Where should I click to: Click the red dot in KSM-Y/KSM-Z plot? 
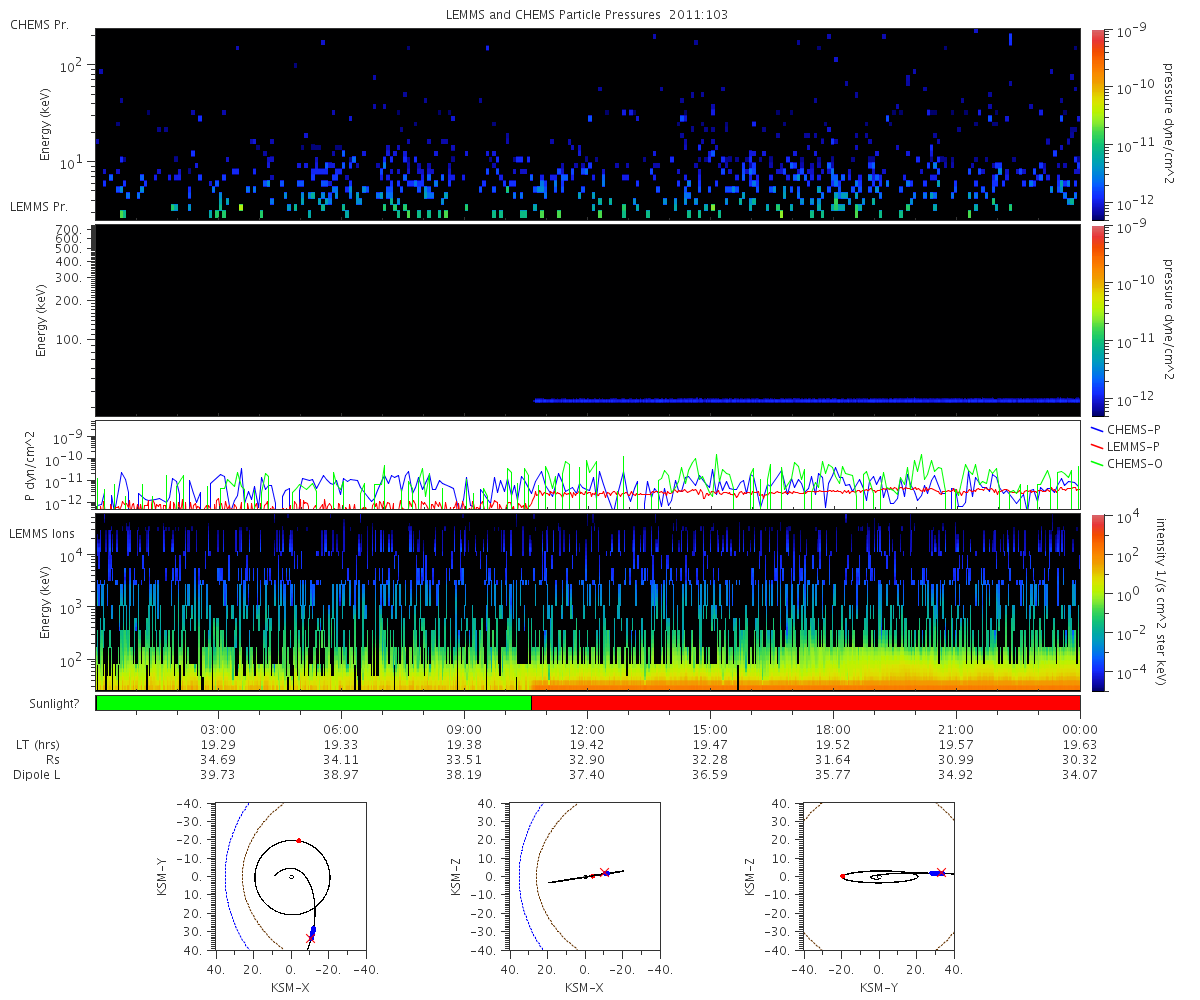pos(842,876)
